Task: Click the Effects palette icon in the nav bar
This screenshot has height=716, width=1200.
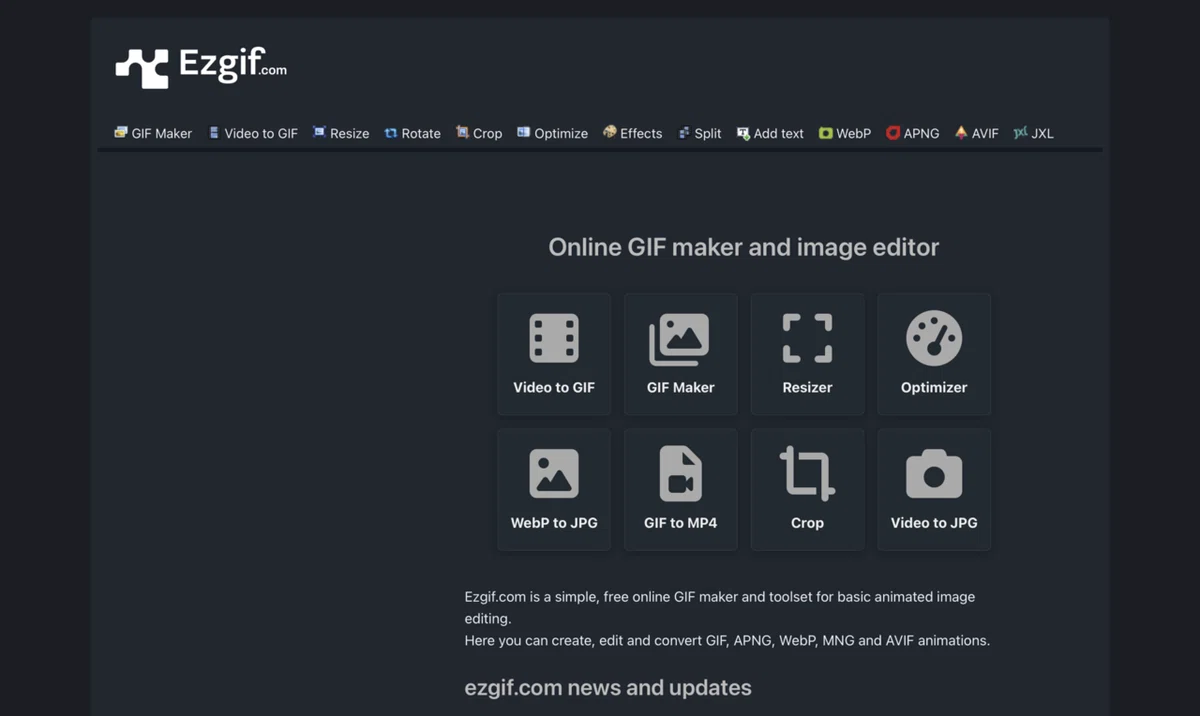Action: [x=609, y=132]
